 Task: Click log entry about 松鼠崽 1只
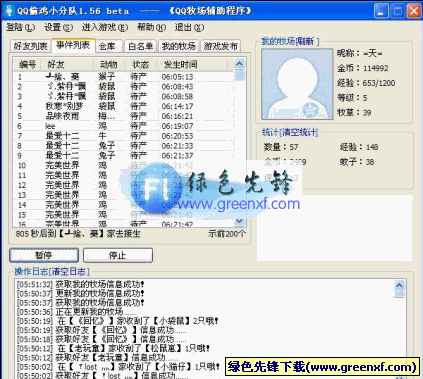click(113, 349)
